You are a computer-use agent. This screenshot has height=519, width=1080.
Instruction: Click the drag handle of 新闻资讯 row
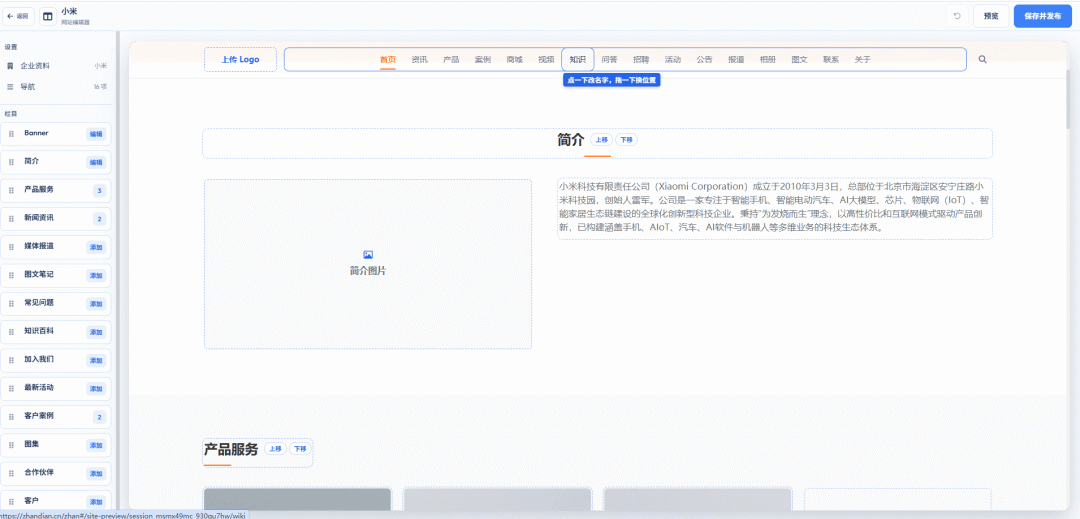[11, 218]
